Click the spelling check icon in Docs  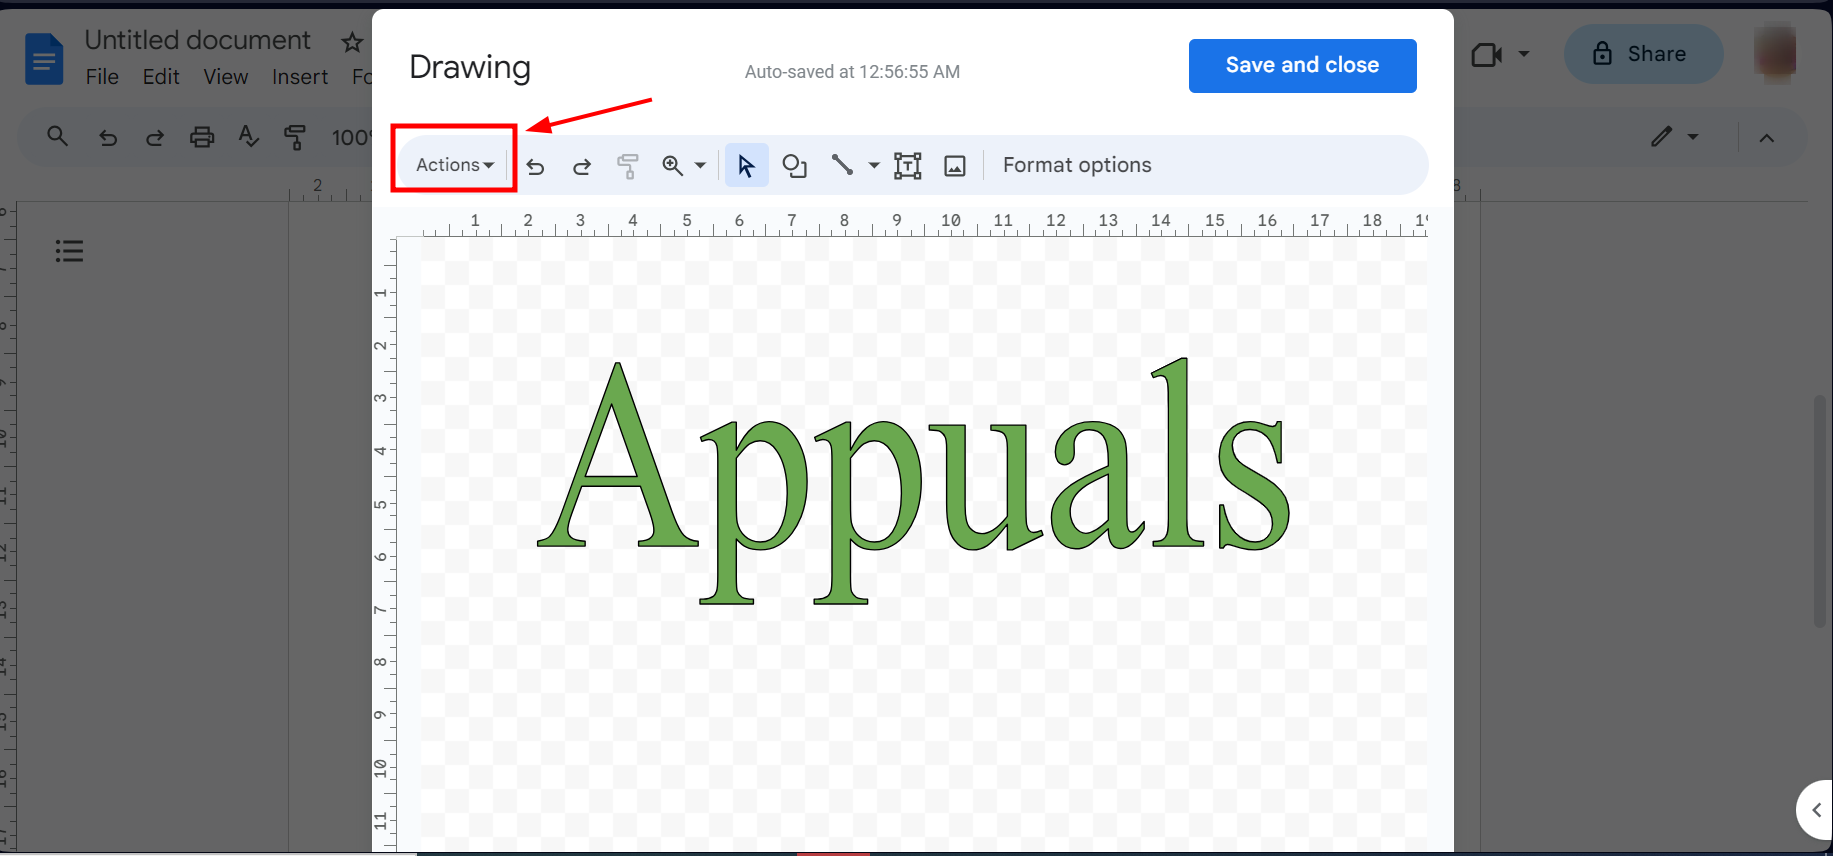click(x=249, y=136)
